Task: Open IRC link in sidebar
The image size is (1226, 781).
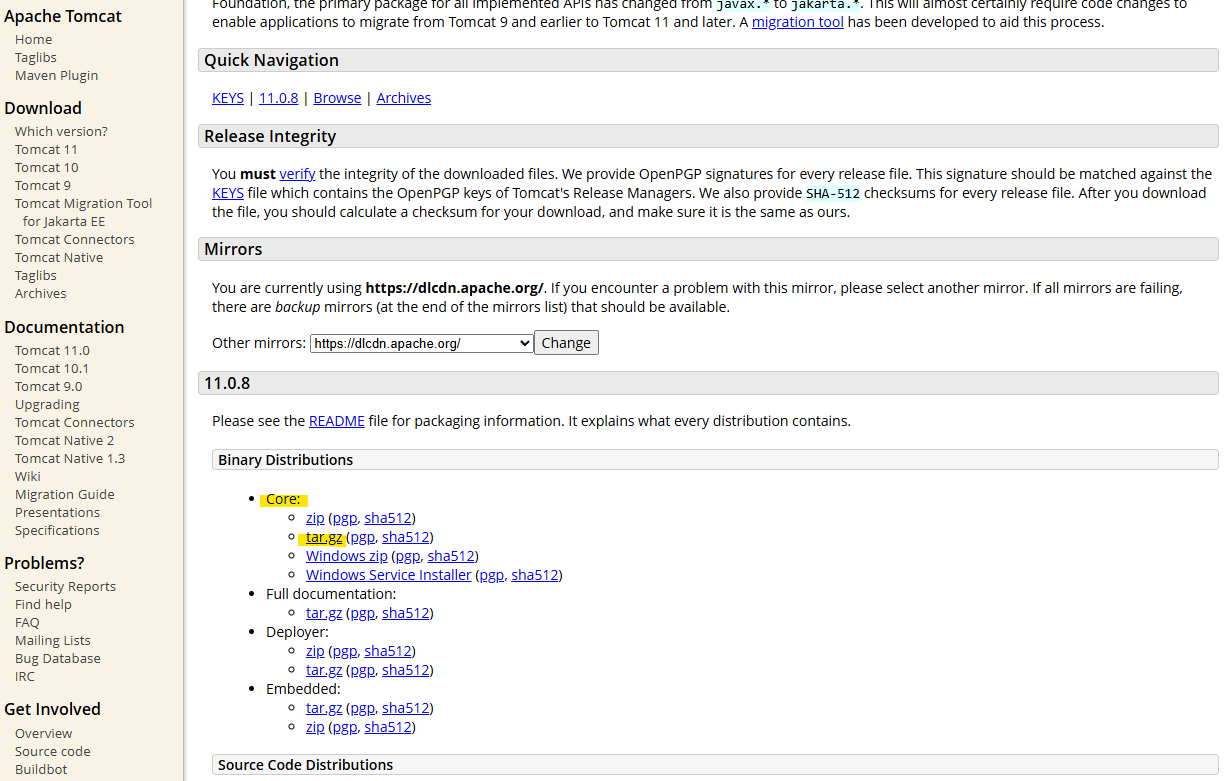Action: point(25,676)
